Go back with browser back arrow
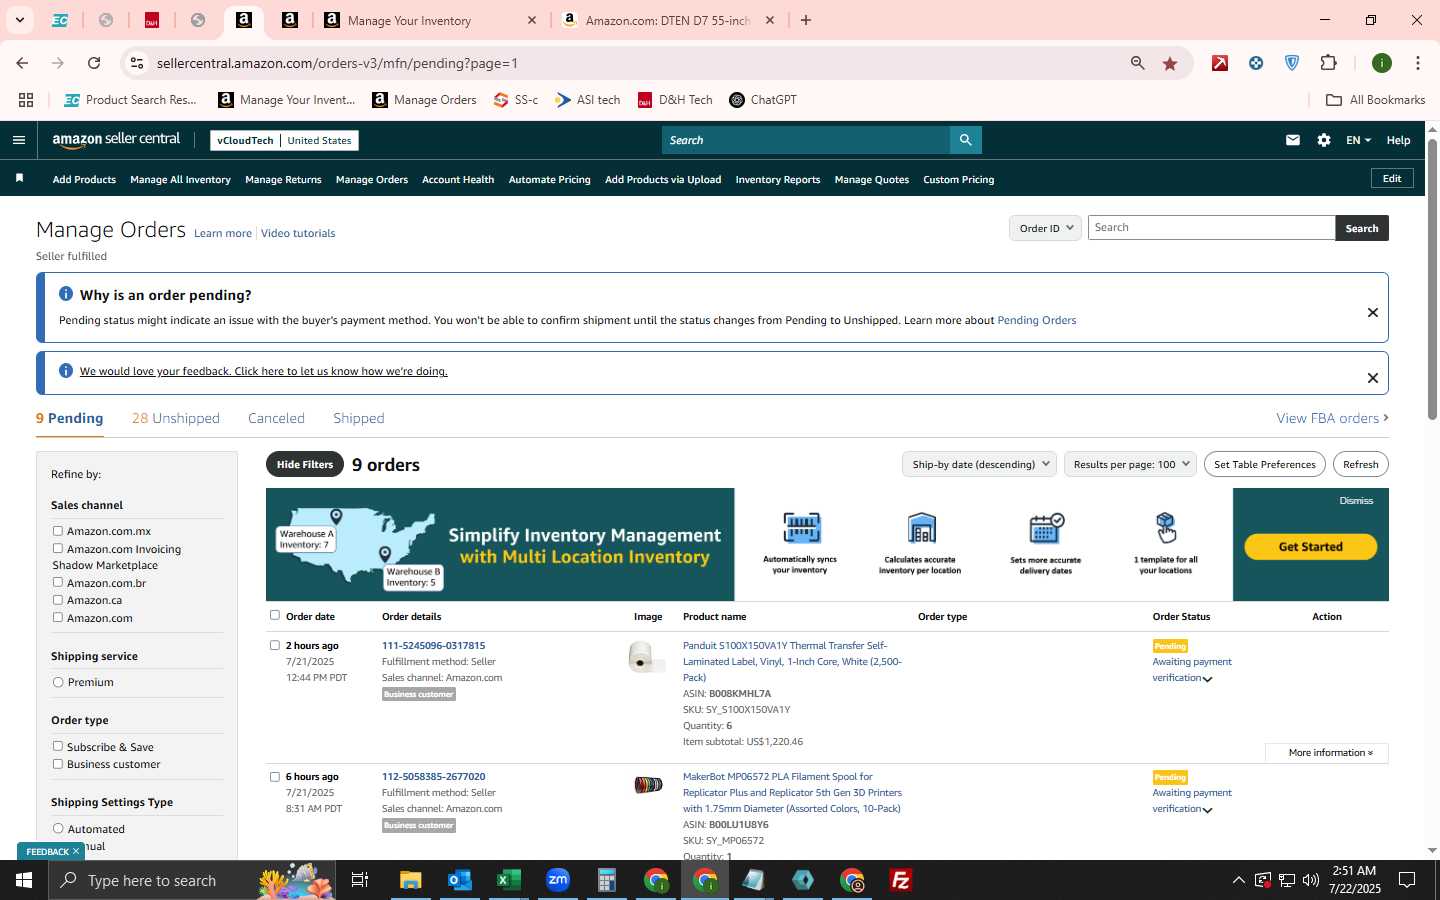1440x900 pixels. click(22, 63)
